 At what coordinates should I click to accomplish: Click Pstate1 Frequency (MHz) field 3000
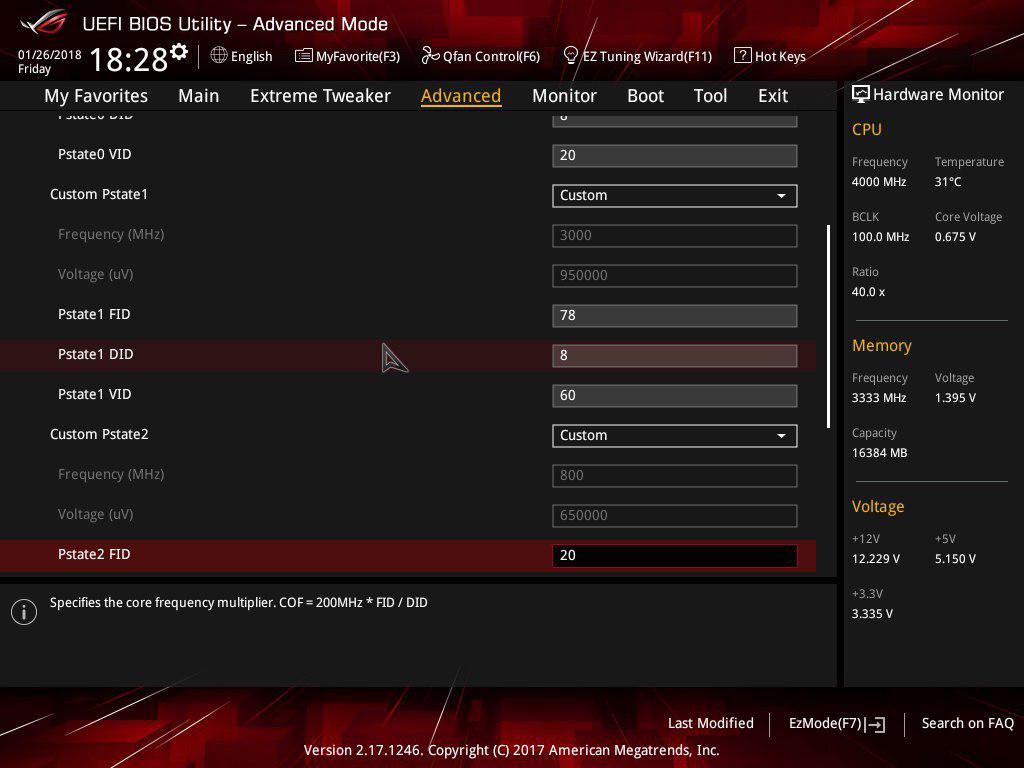(675, 236)
